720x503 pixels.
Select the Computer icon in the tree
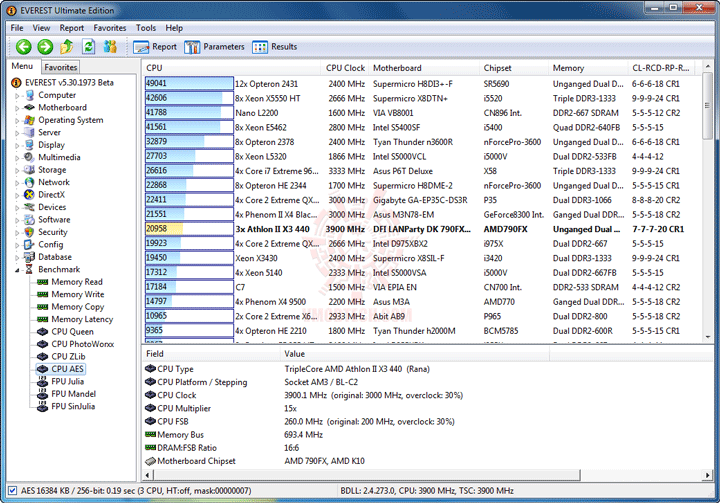30,95
